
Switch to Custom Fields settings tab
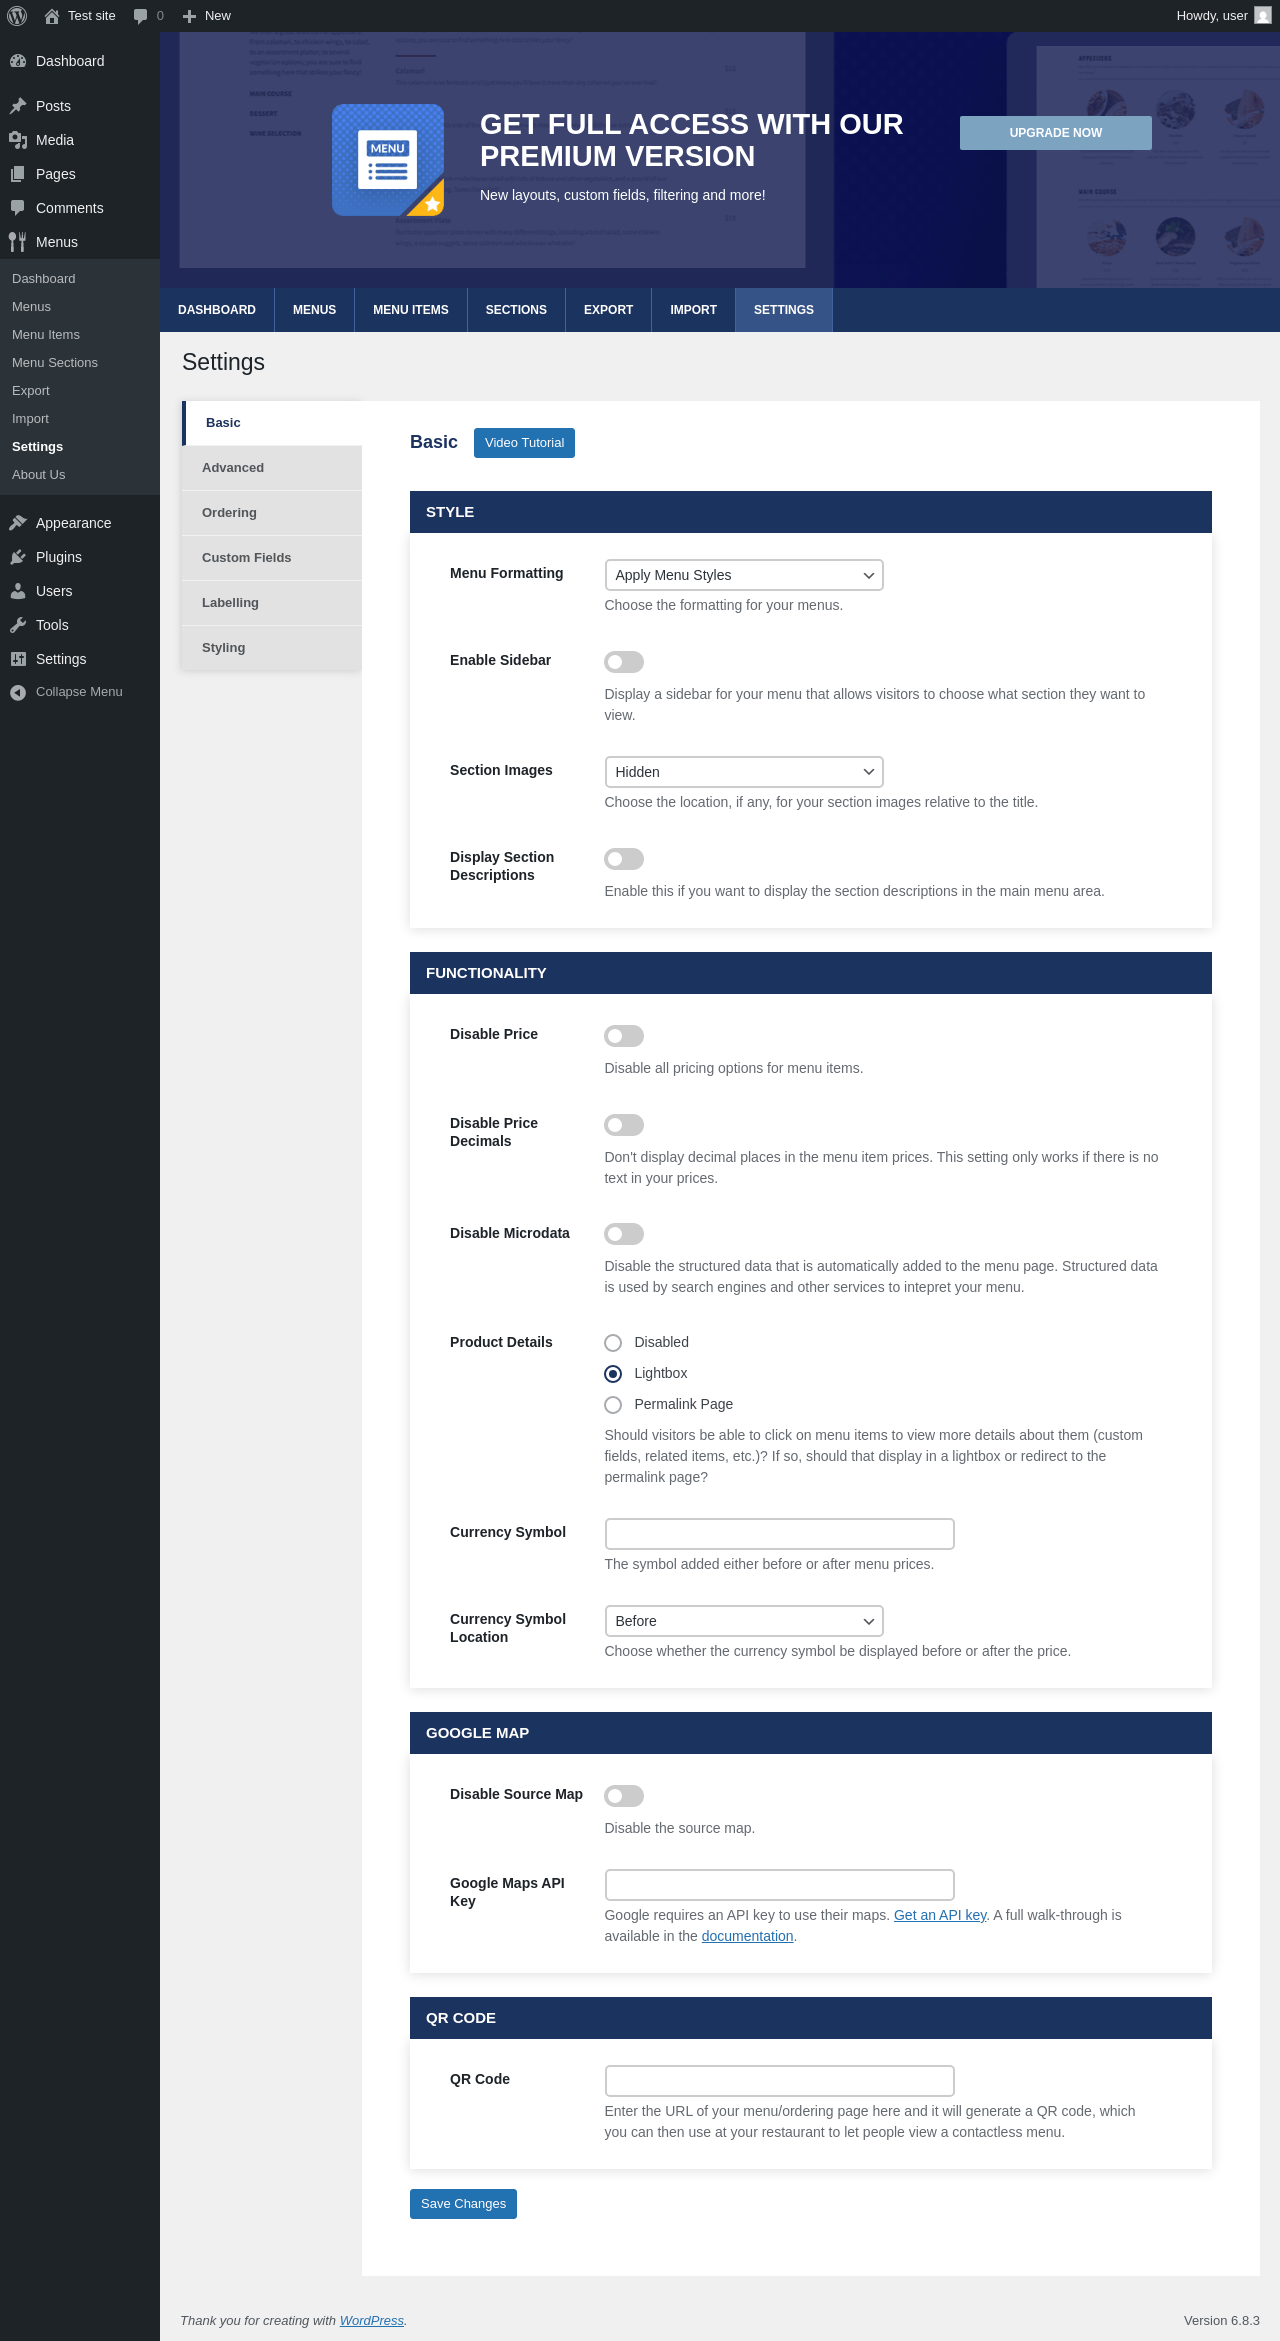(x=272, y=558)
